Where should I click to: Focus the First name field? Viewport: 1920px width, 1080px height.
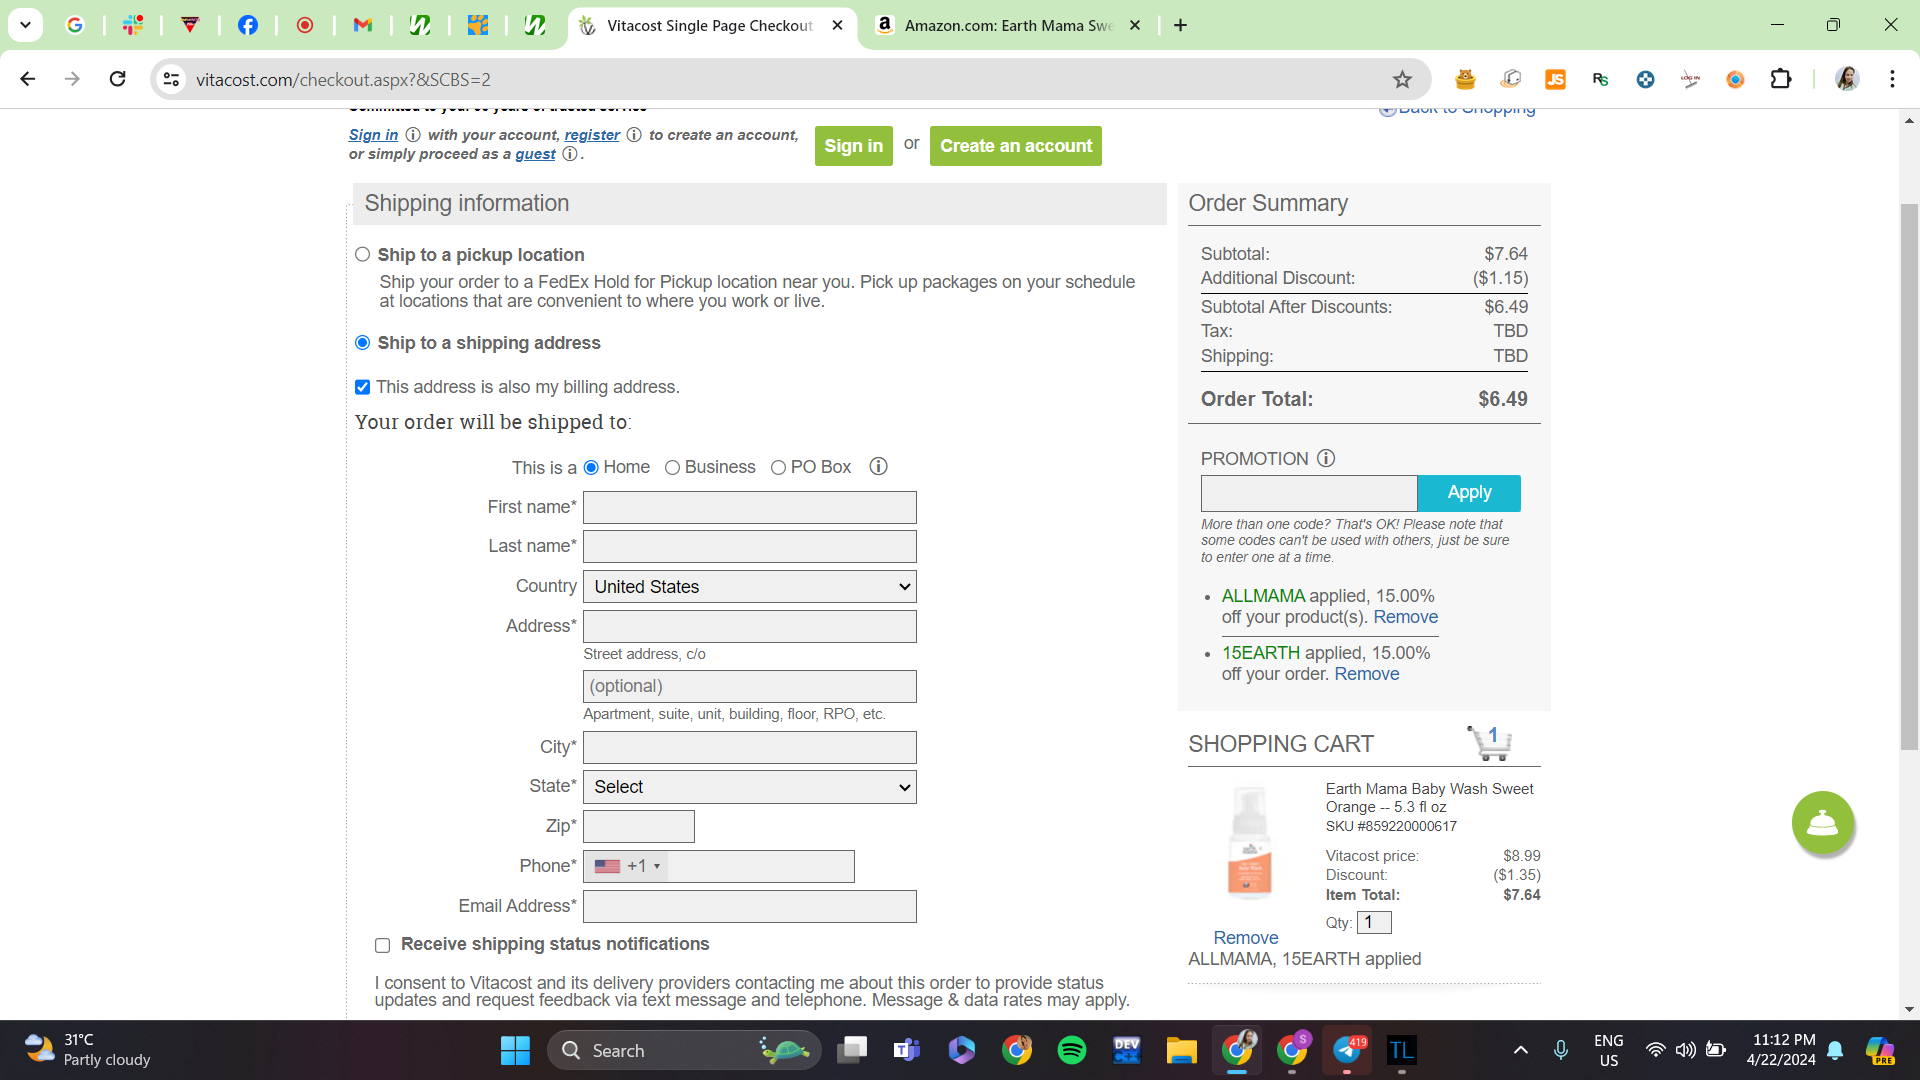pos(750,507)
